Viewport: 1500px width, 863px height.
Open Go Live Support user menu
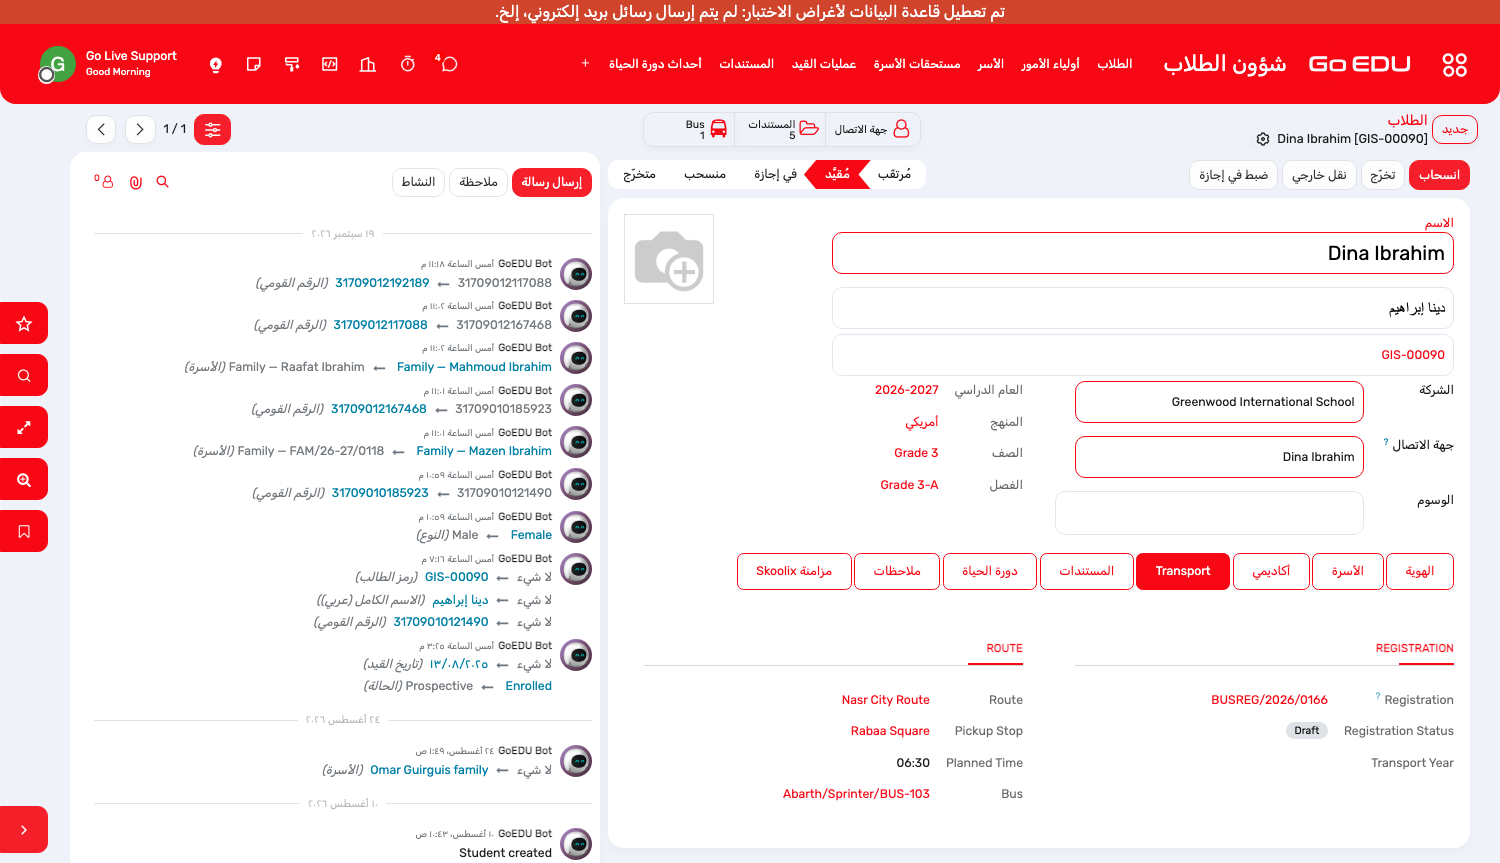108,64
